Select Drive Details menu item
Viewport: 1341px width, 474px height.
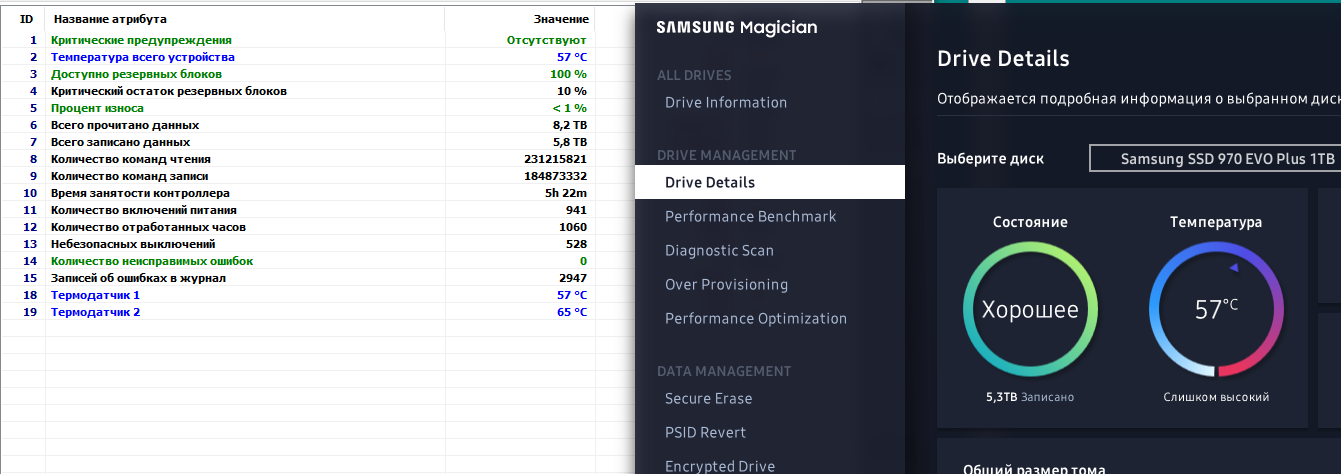point(710,182)
